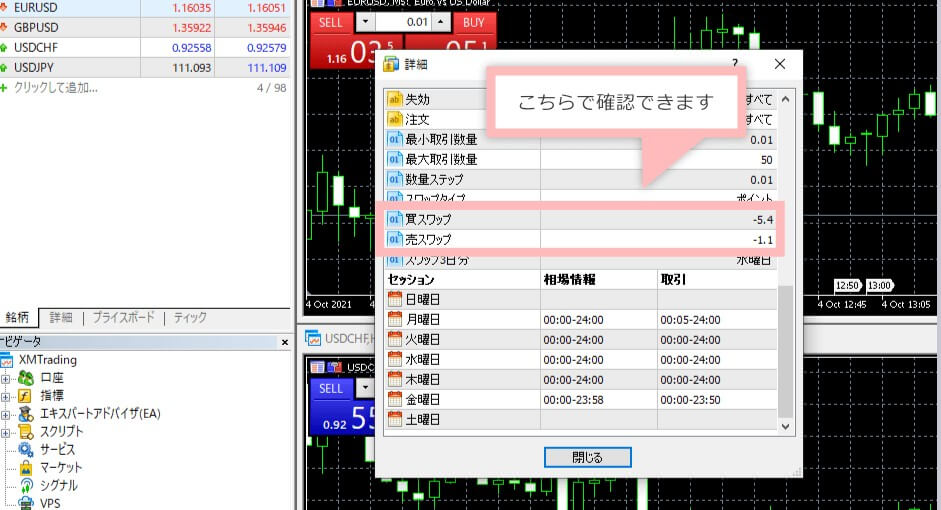
Task: Increase EURUSD volume with up arrow
Action: [441, 22]
